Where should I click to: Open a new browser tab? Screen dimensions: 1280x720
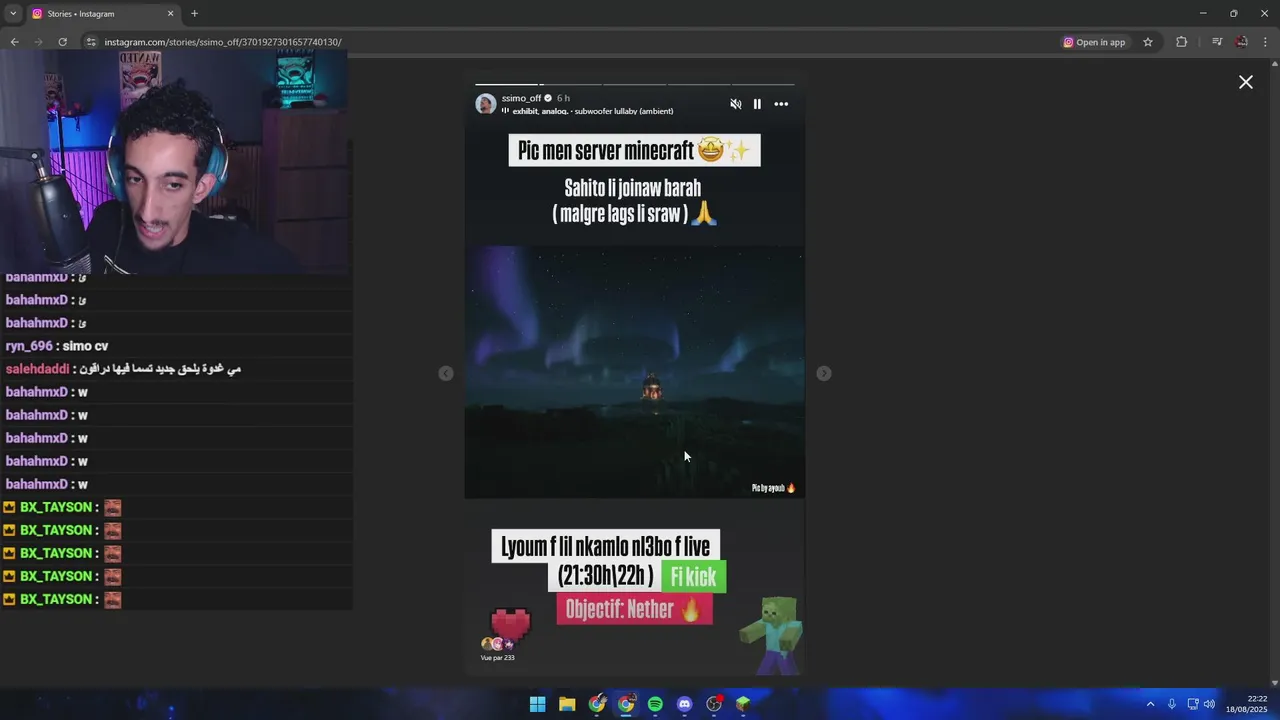pyautogui.click(x=194, y=14)
